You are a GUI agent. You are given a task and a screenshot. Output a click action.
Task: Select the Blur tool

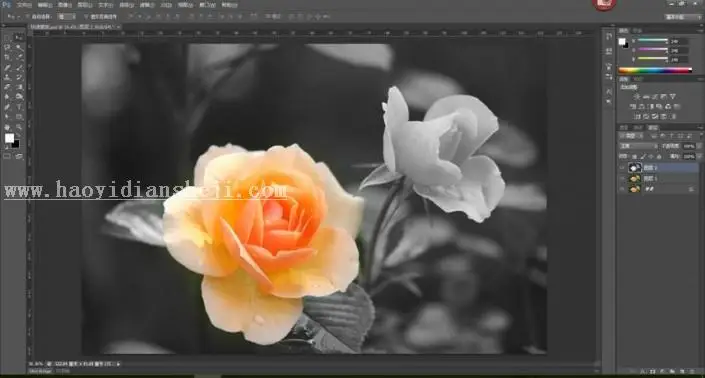click(7, 96)
